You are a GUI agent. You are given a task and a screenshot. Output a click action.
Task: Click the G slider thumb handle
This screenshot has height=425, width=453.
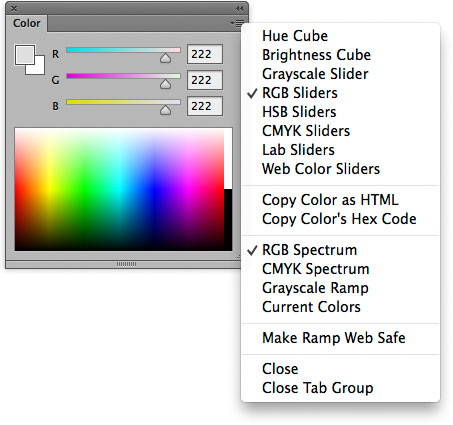pos(165,84)
